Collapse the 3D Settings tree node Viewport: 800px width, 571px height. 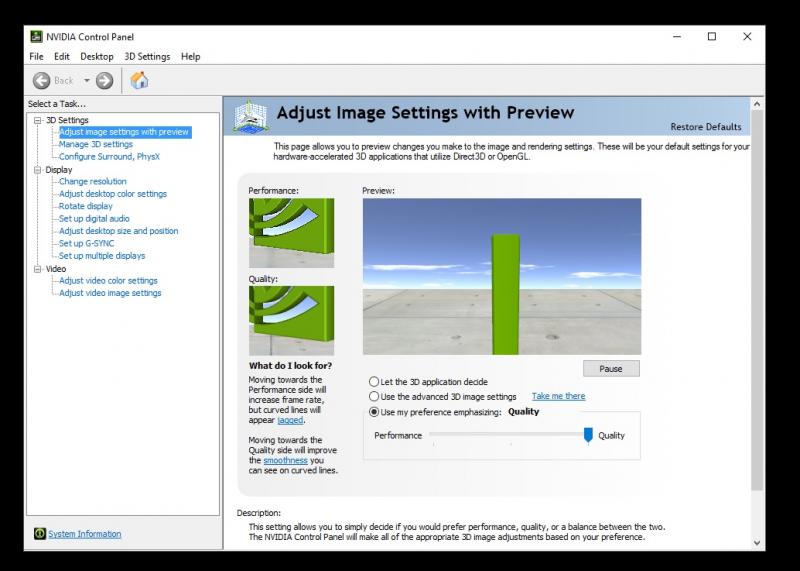coord(37,120)
